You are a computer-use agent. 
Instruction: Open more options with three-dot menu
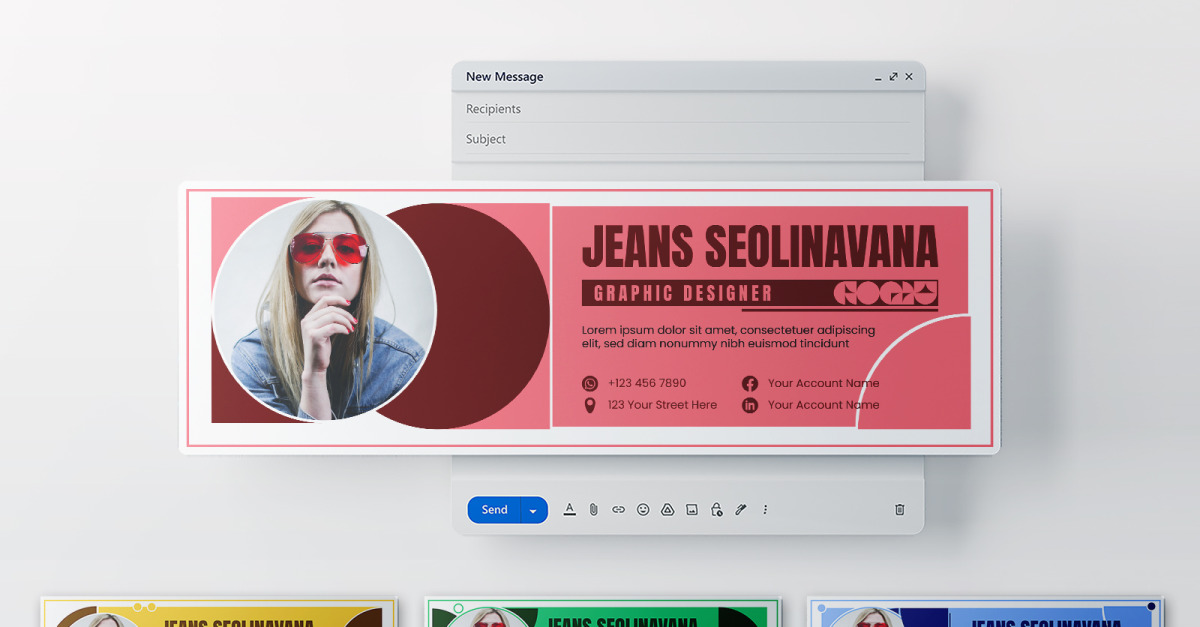[764, 509]
